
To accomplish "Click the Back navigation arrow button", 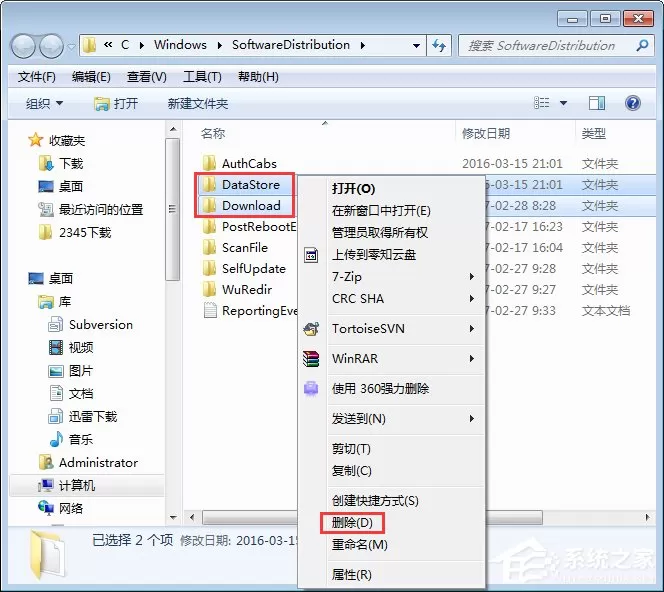I will pyautogui.click(x=24, y=45).
